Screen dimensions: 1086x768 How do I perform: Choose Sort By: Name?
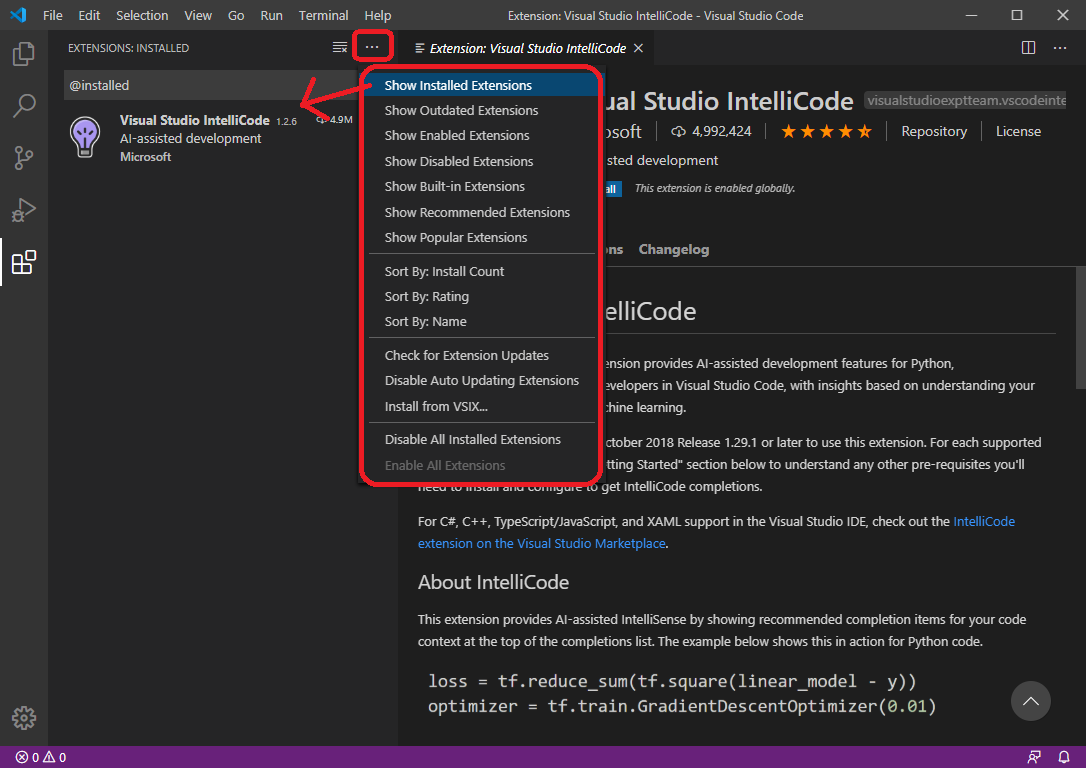coord(481,321)
